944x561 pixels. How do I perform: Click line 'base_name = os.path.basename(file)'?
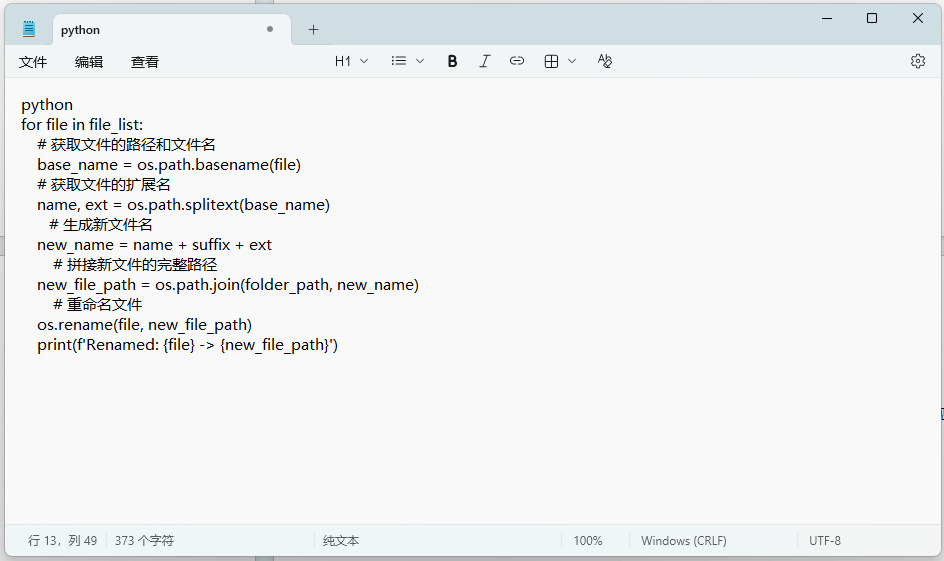[169, 165]
